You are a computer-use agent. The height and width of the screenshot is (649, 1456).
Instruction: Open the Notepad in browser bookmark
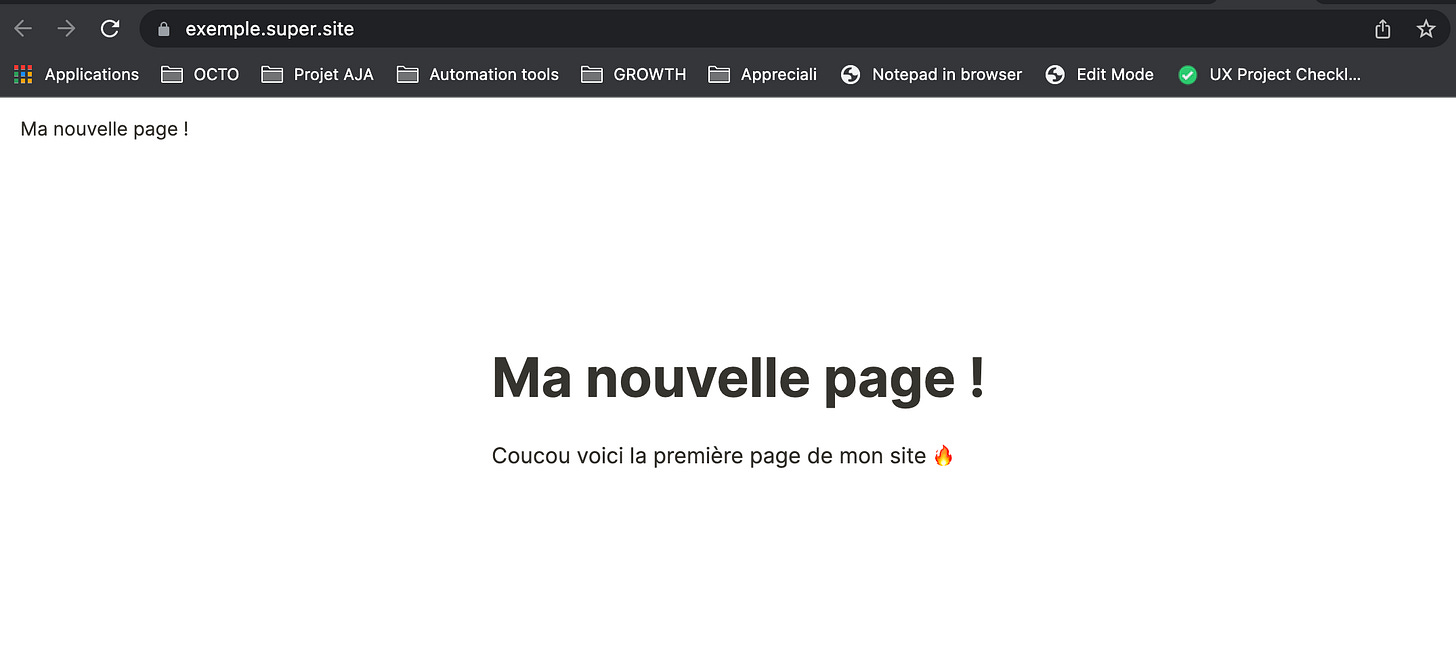coord(931,74)
